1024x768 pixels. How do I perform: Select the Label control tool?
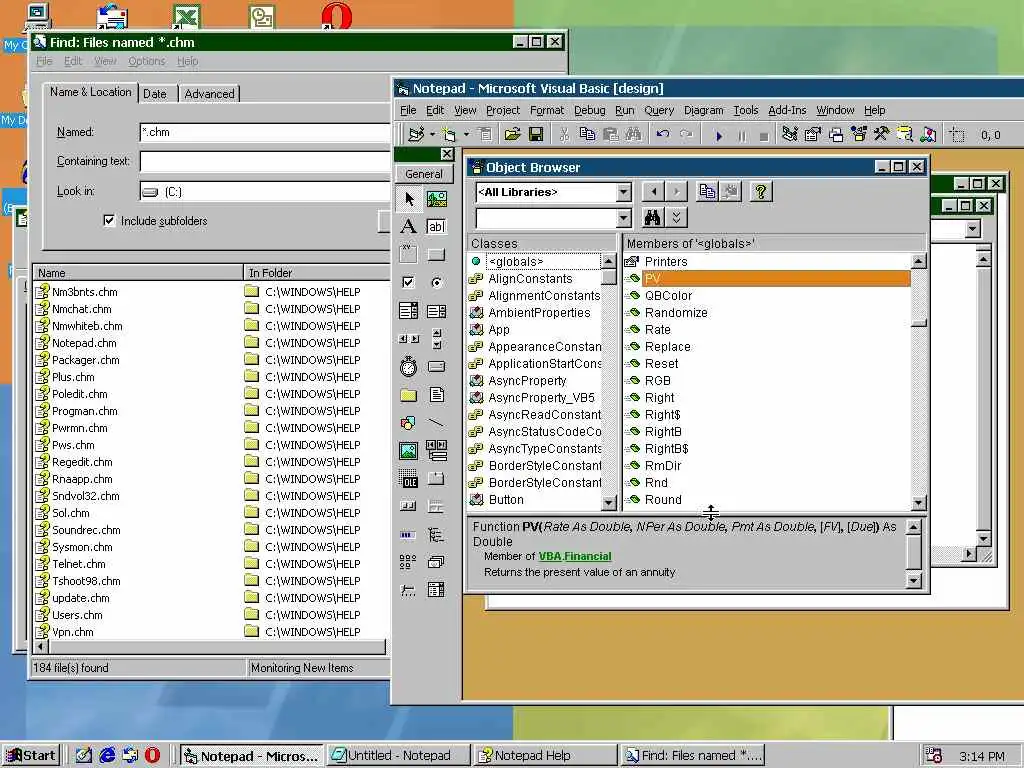(409, 226)
